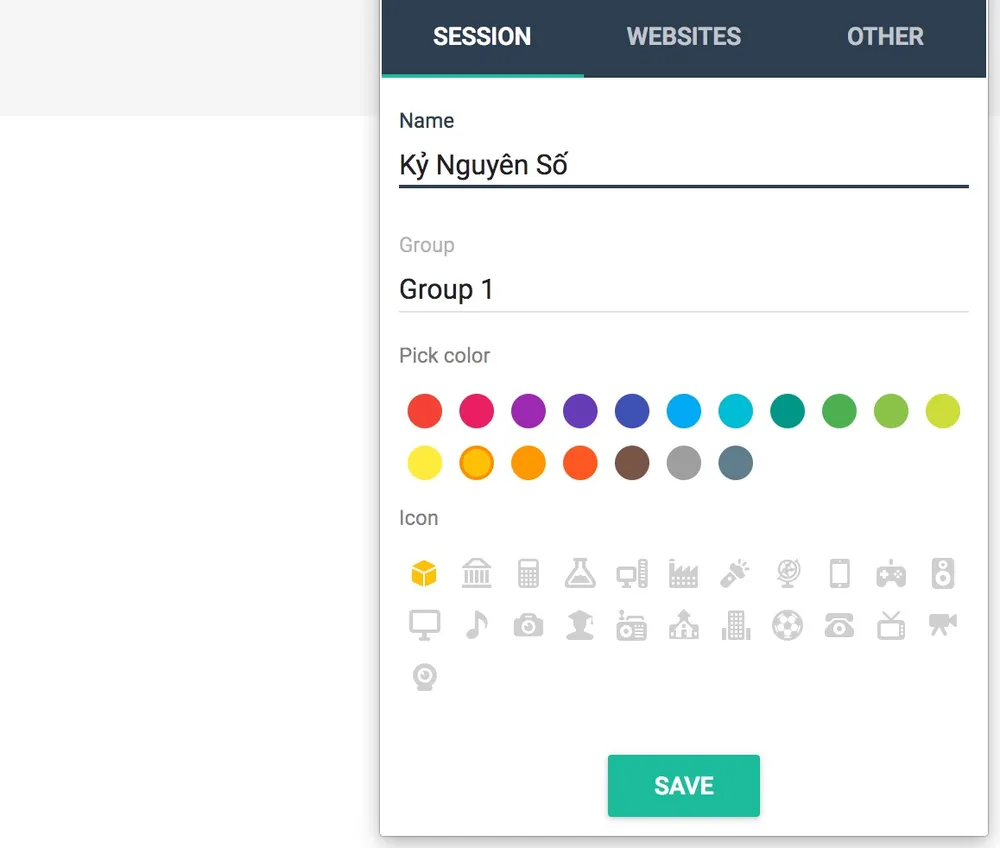Viewport: 1000px width, 848px height.
Task: Select the factory icon
Action: click(684, 574)
